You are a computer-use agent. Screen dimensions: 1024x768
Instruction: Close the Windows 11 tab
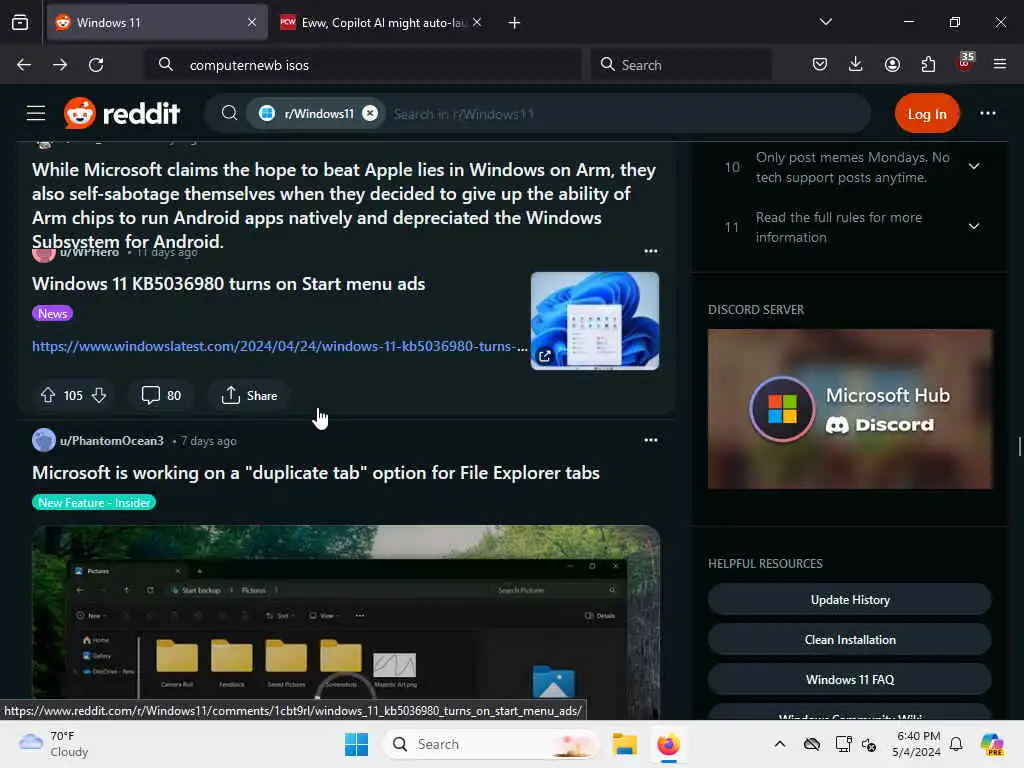[x=252, y=22]
